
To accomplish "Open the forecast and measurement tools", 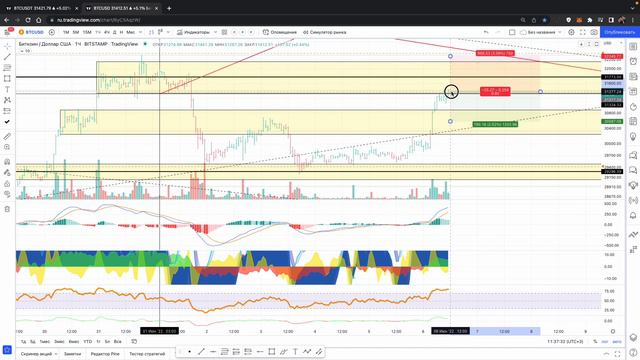I will (7, 111).
